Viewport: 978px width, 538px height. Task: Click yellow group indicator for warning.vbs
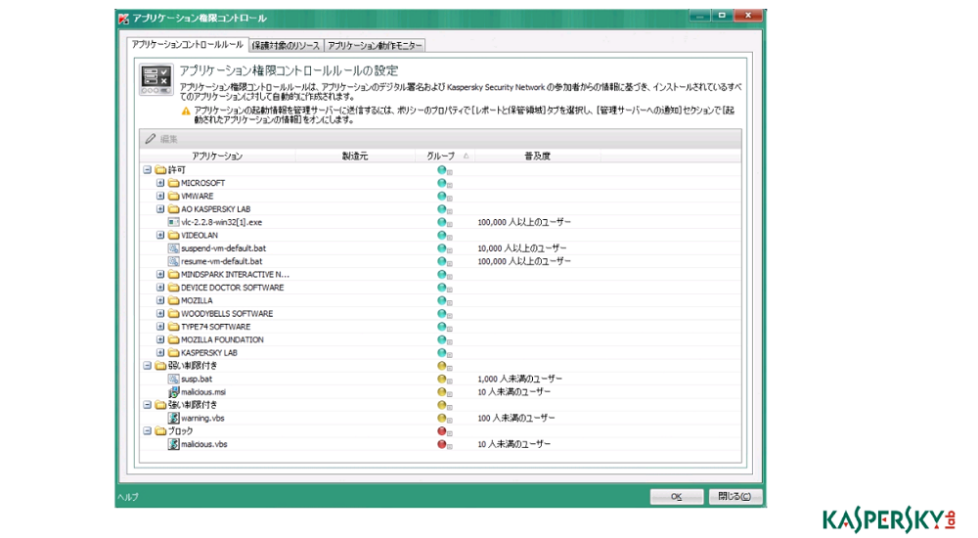[442, 418]
